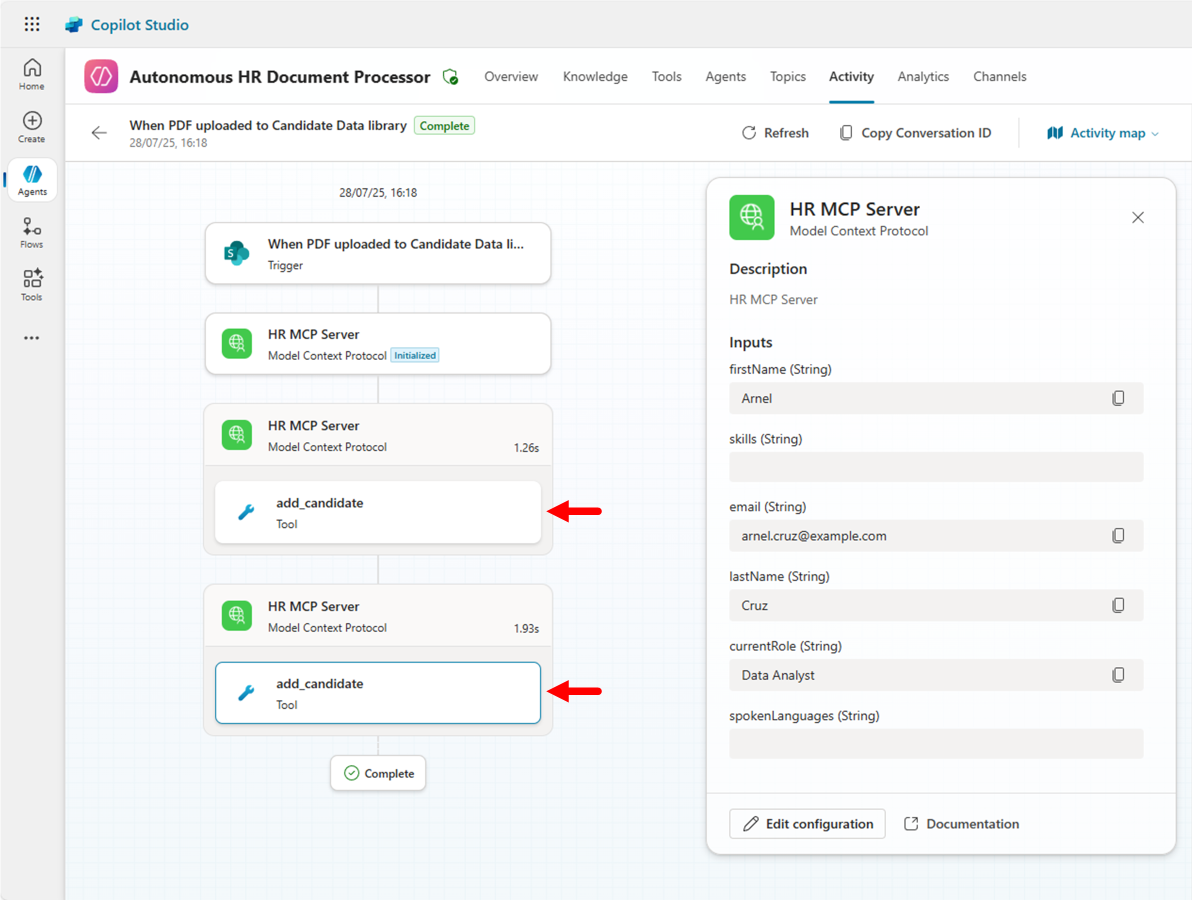
Task: Click the wrench icon of first add_candidate
Action: click(x=246, y=512)
